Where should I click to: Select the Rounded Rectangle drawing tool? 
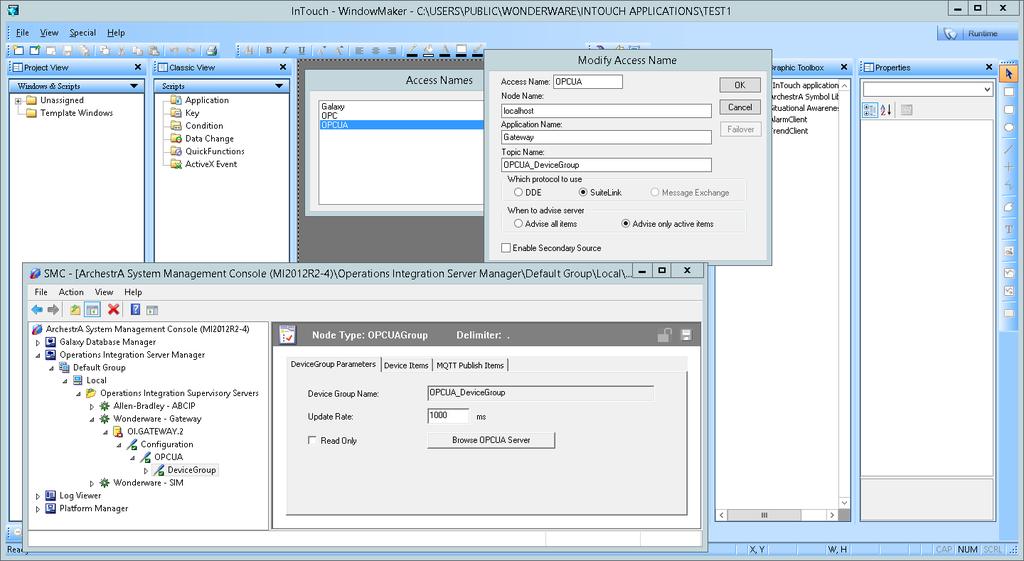pyautogui.click(x=1009, y=110)
